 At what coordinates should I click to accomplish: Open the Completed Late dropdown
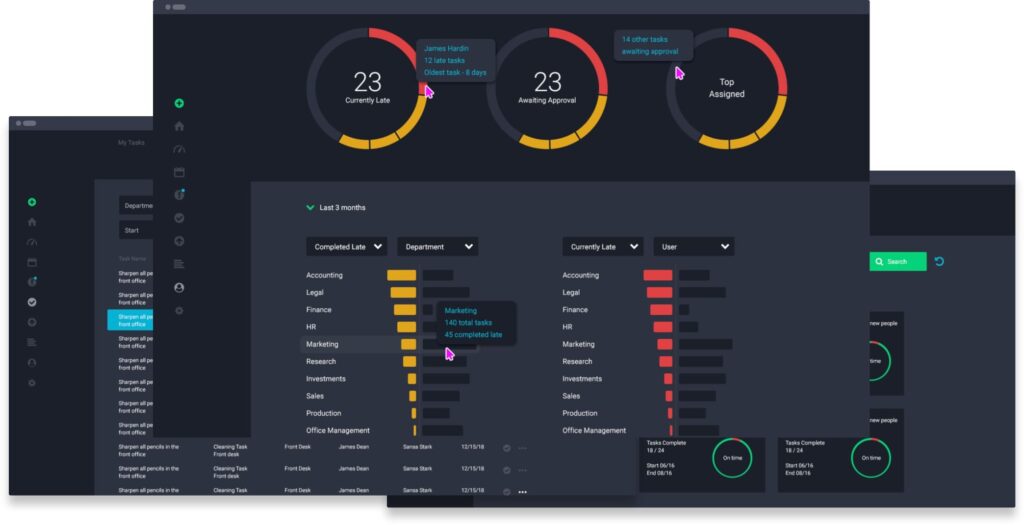click(346, 247)
